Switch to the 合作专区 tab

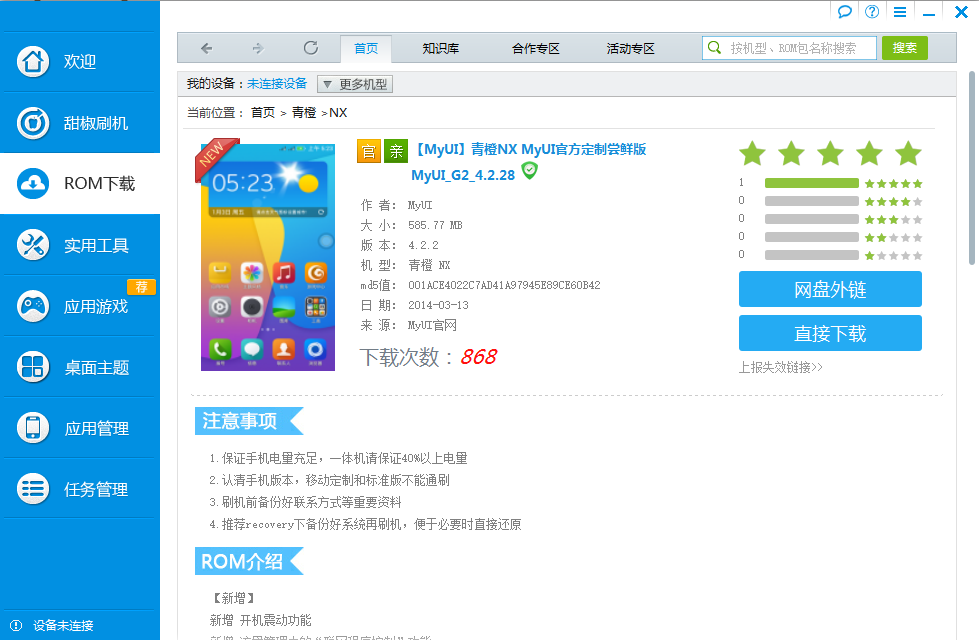tap(536, 49)
